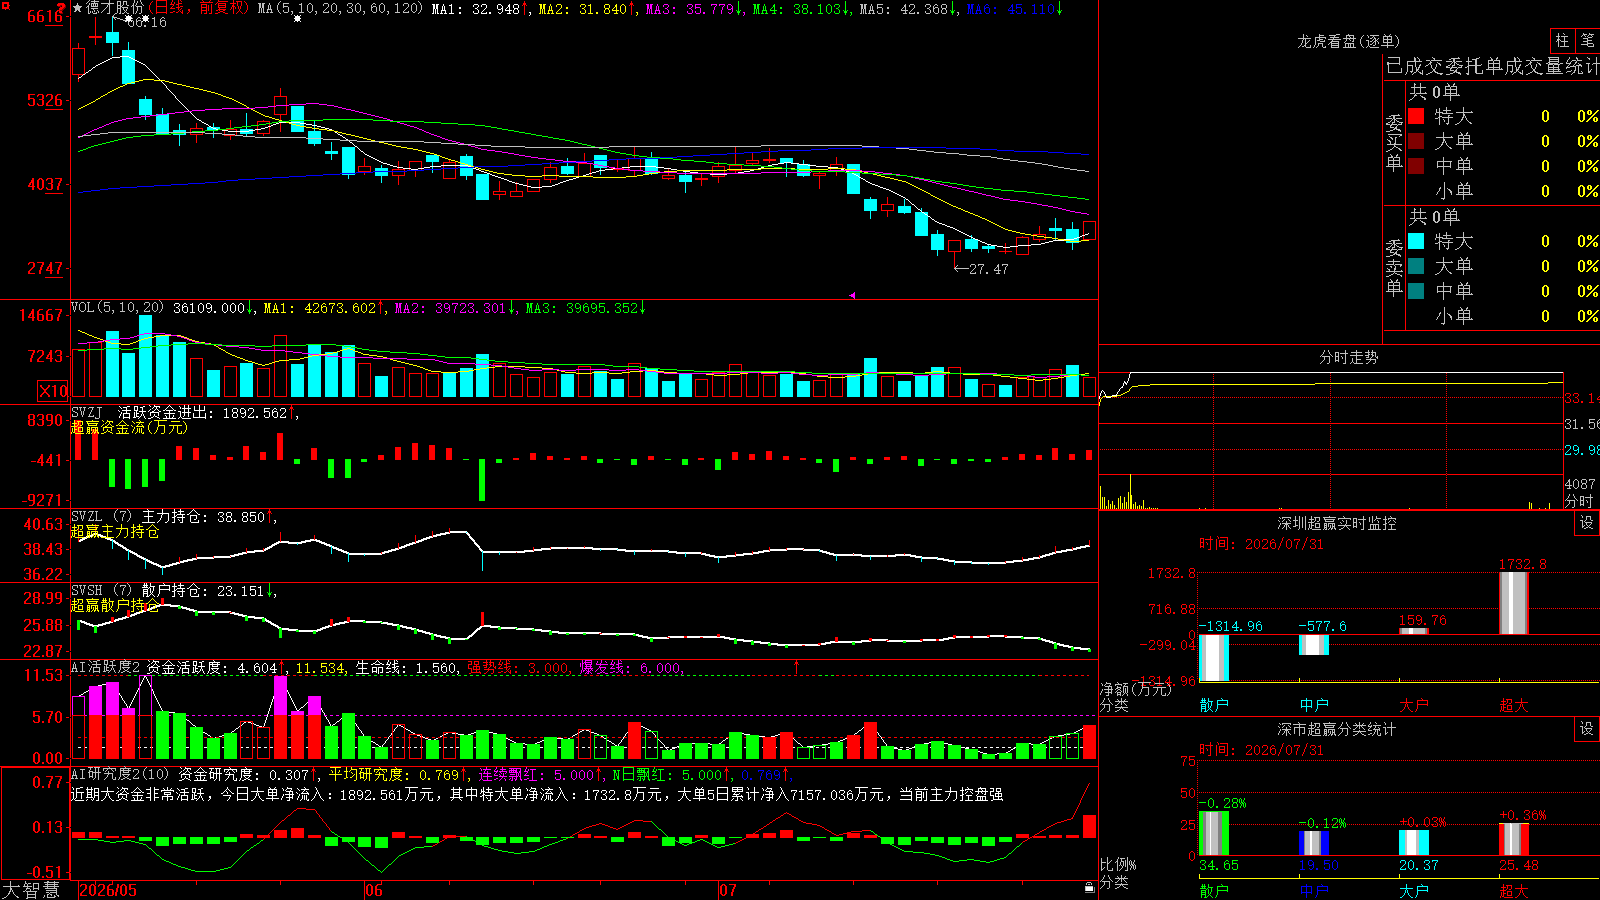Click the teal 中单 swatch under 委卖单
The width and height of the screenshot is (1600, 900).
(1416, 291)
